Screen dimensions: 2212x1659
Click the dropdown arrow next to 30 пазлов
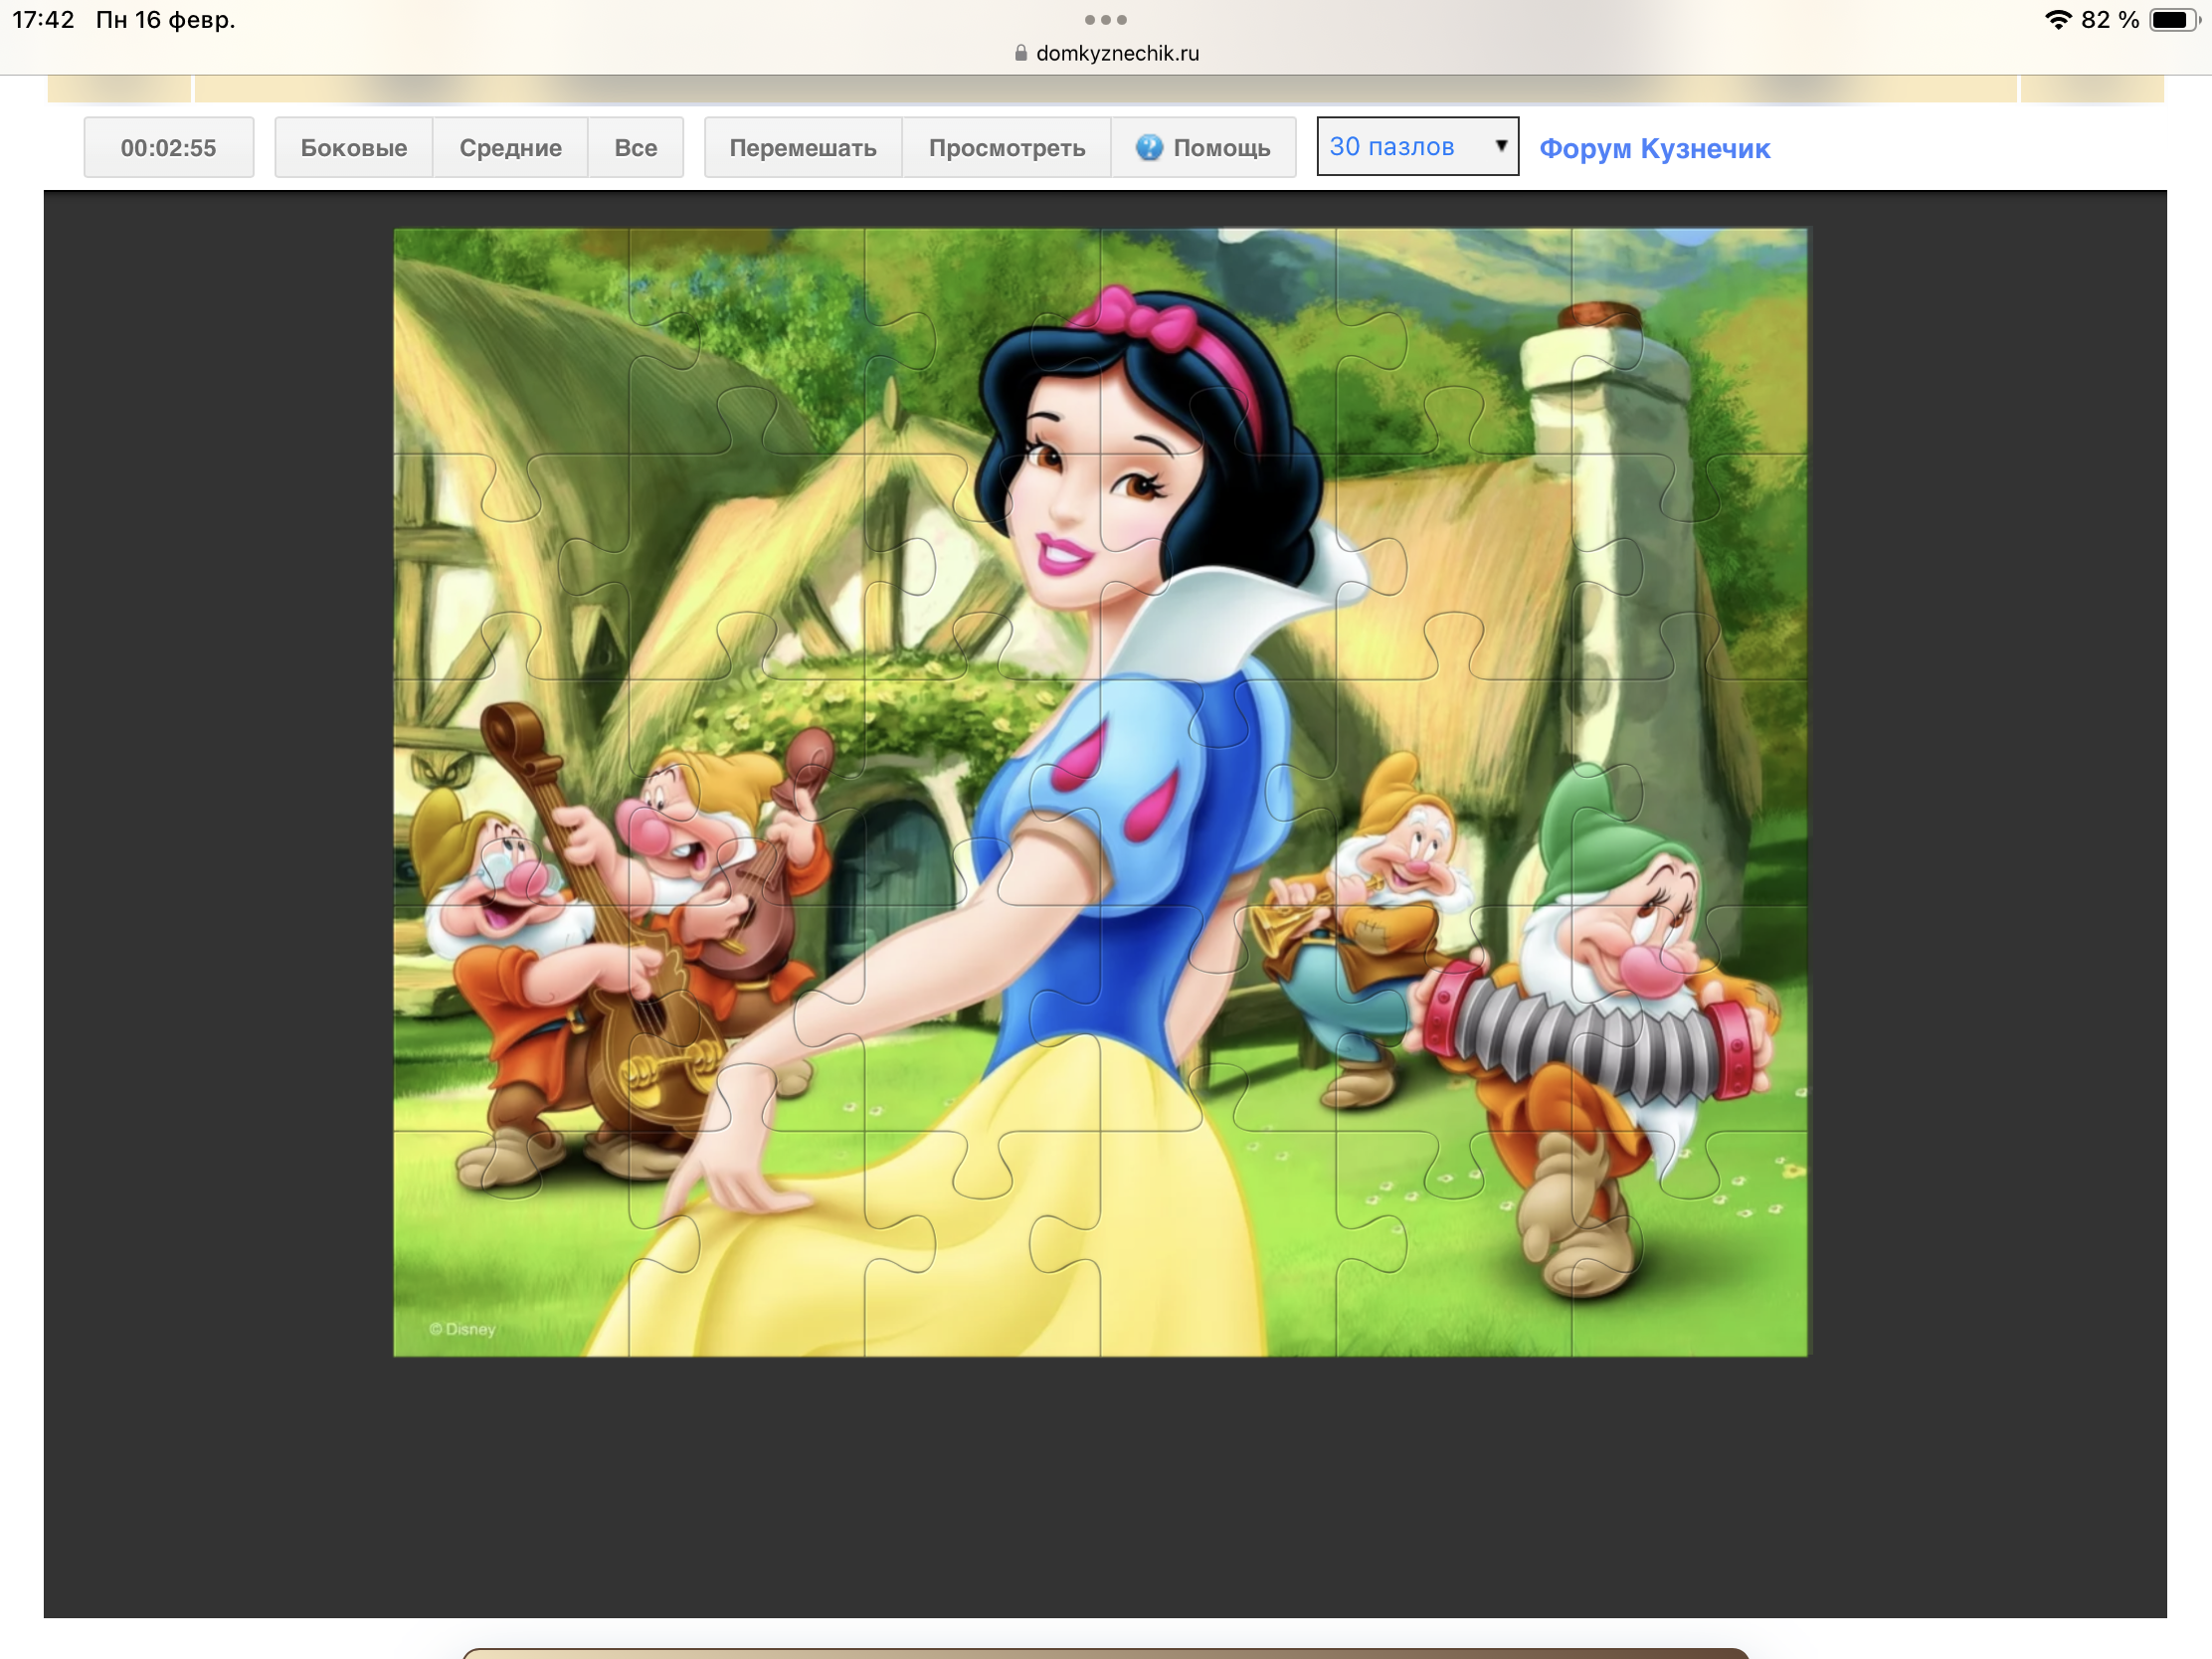1500,146
